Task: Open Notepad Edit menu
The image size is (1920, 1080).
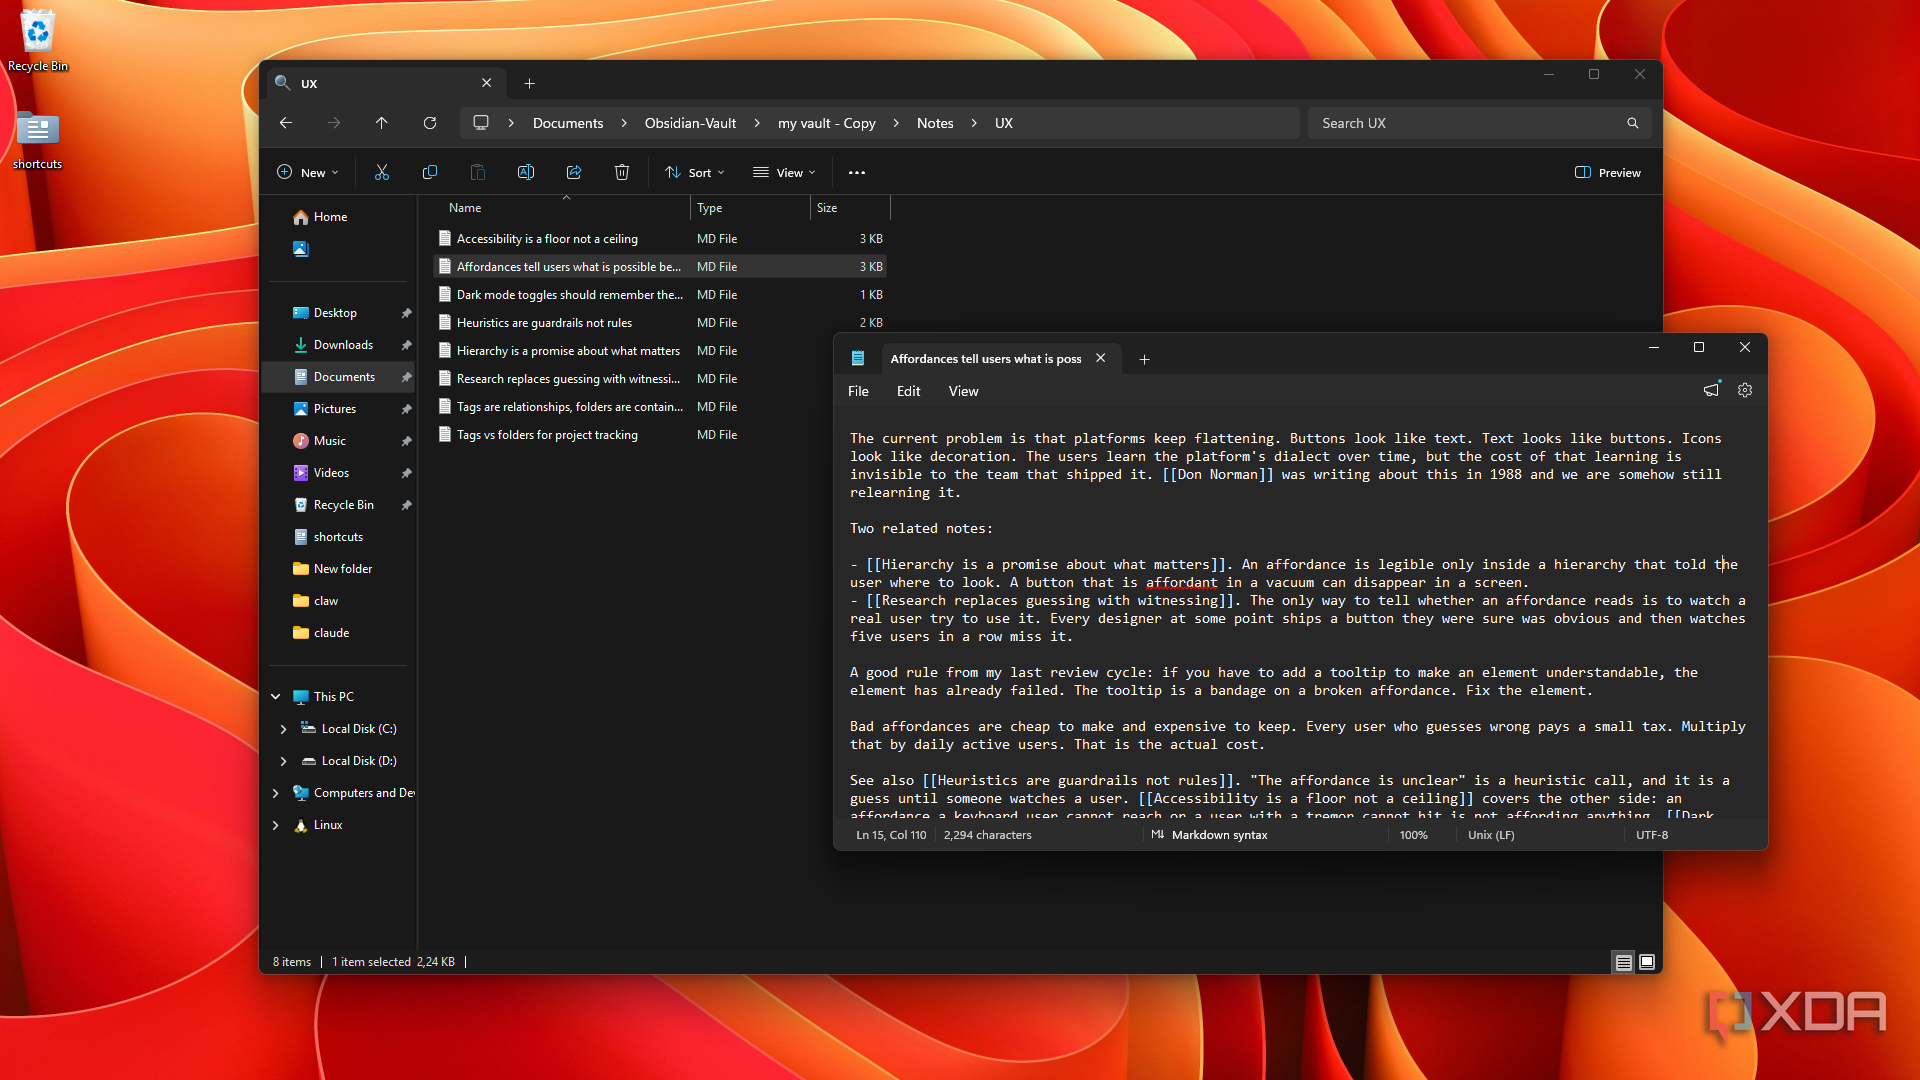Action: coord(908,391)
